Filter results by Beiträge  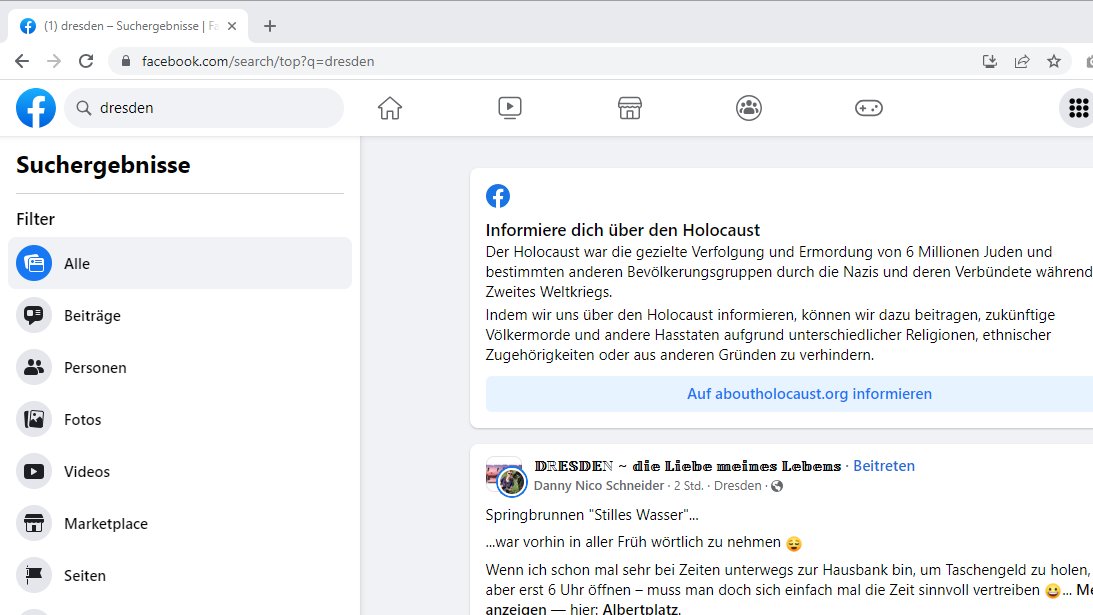(180, 315)
